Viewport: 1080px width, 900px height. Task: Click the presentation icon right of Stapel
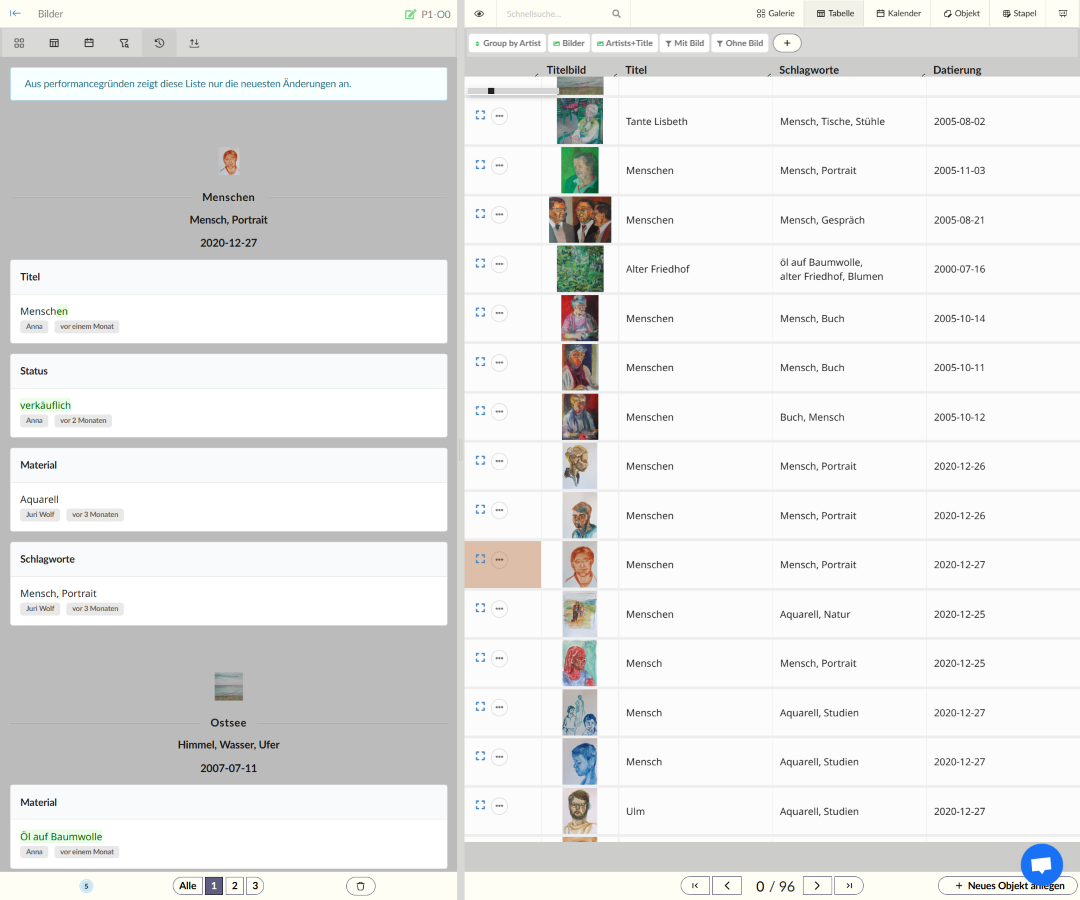click(x=1062, y=14)
